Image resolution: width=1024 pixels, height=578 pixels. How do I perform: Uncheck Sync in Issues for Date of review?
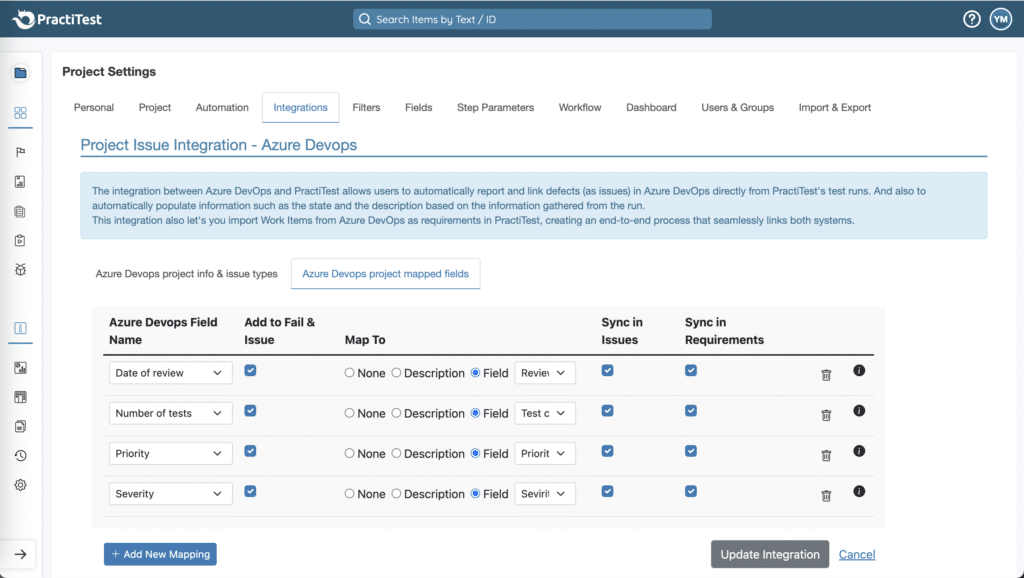(x=608, y=370)
